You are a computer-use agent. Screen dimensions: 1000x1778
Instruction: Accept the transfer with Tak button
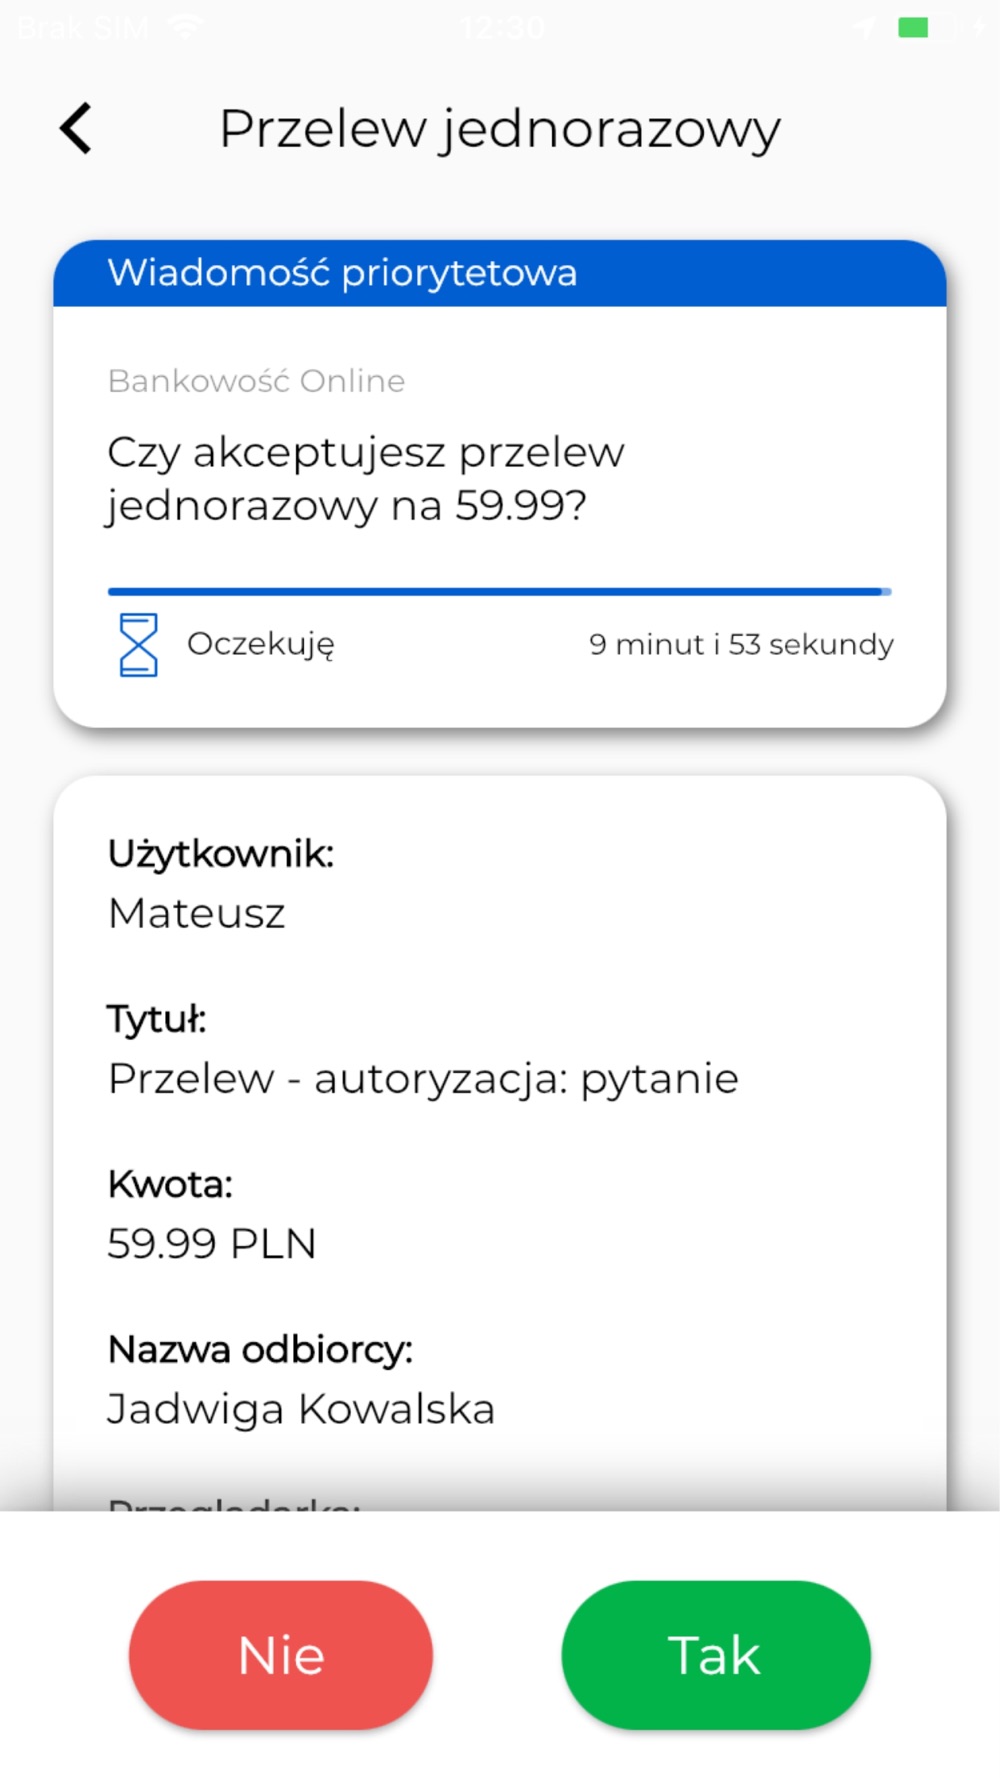click(716, 1655)
